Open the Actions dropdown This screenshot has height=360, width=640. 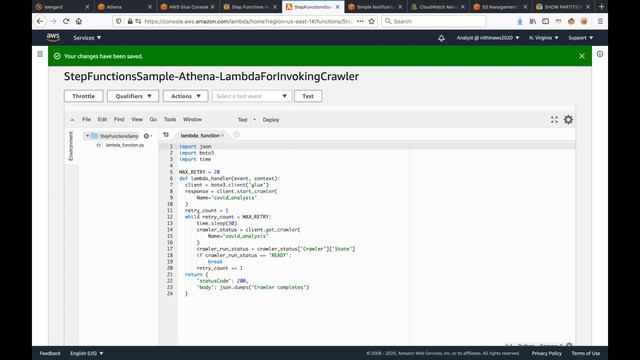click(x=186, y=96)
